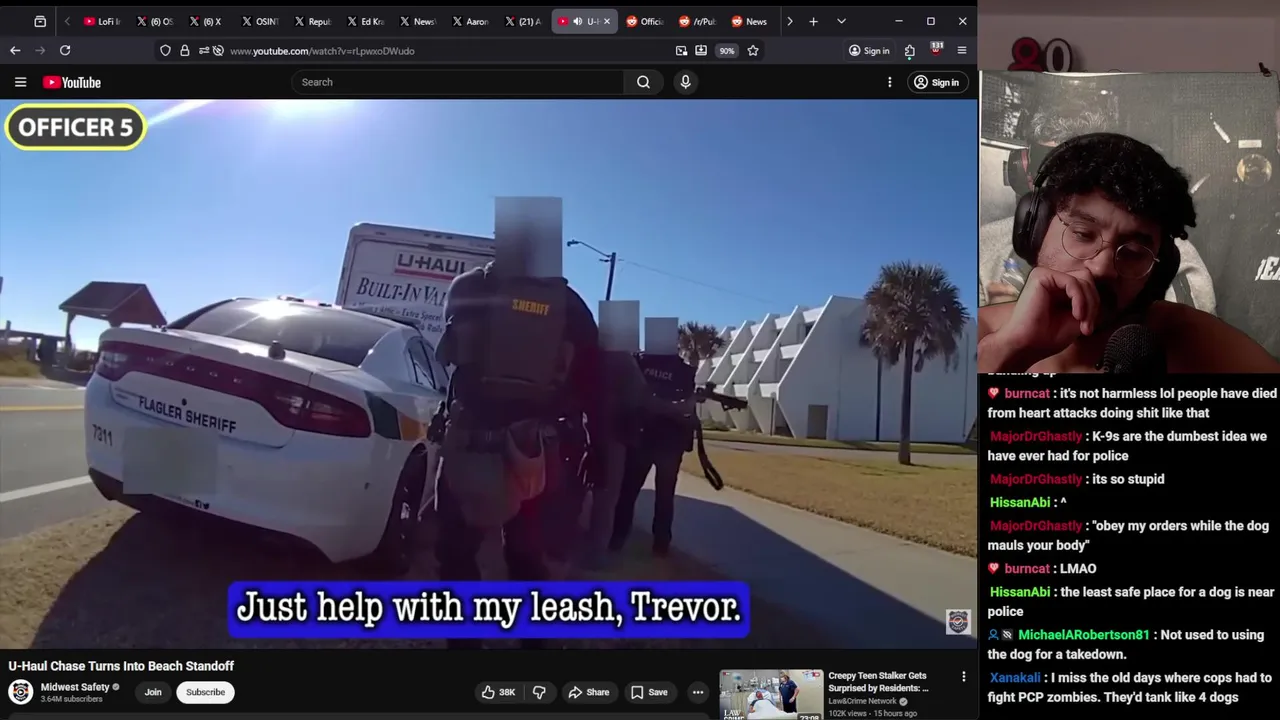Open the browser extensions puzzle icon
This screenshot has width=1280, height=720.
coord(910,51)
